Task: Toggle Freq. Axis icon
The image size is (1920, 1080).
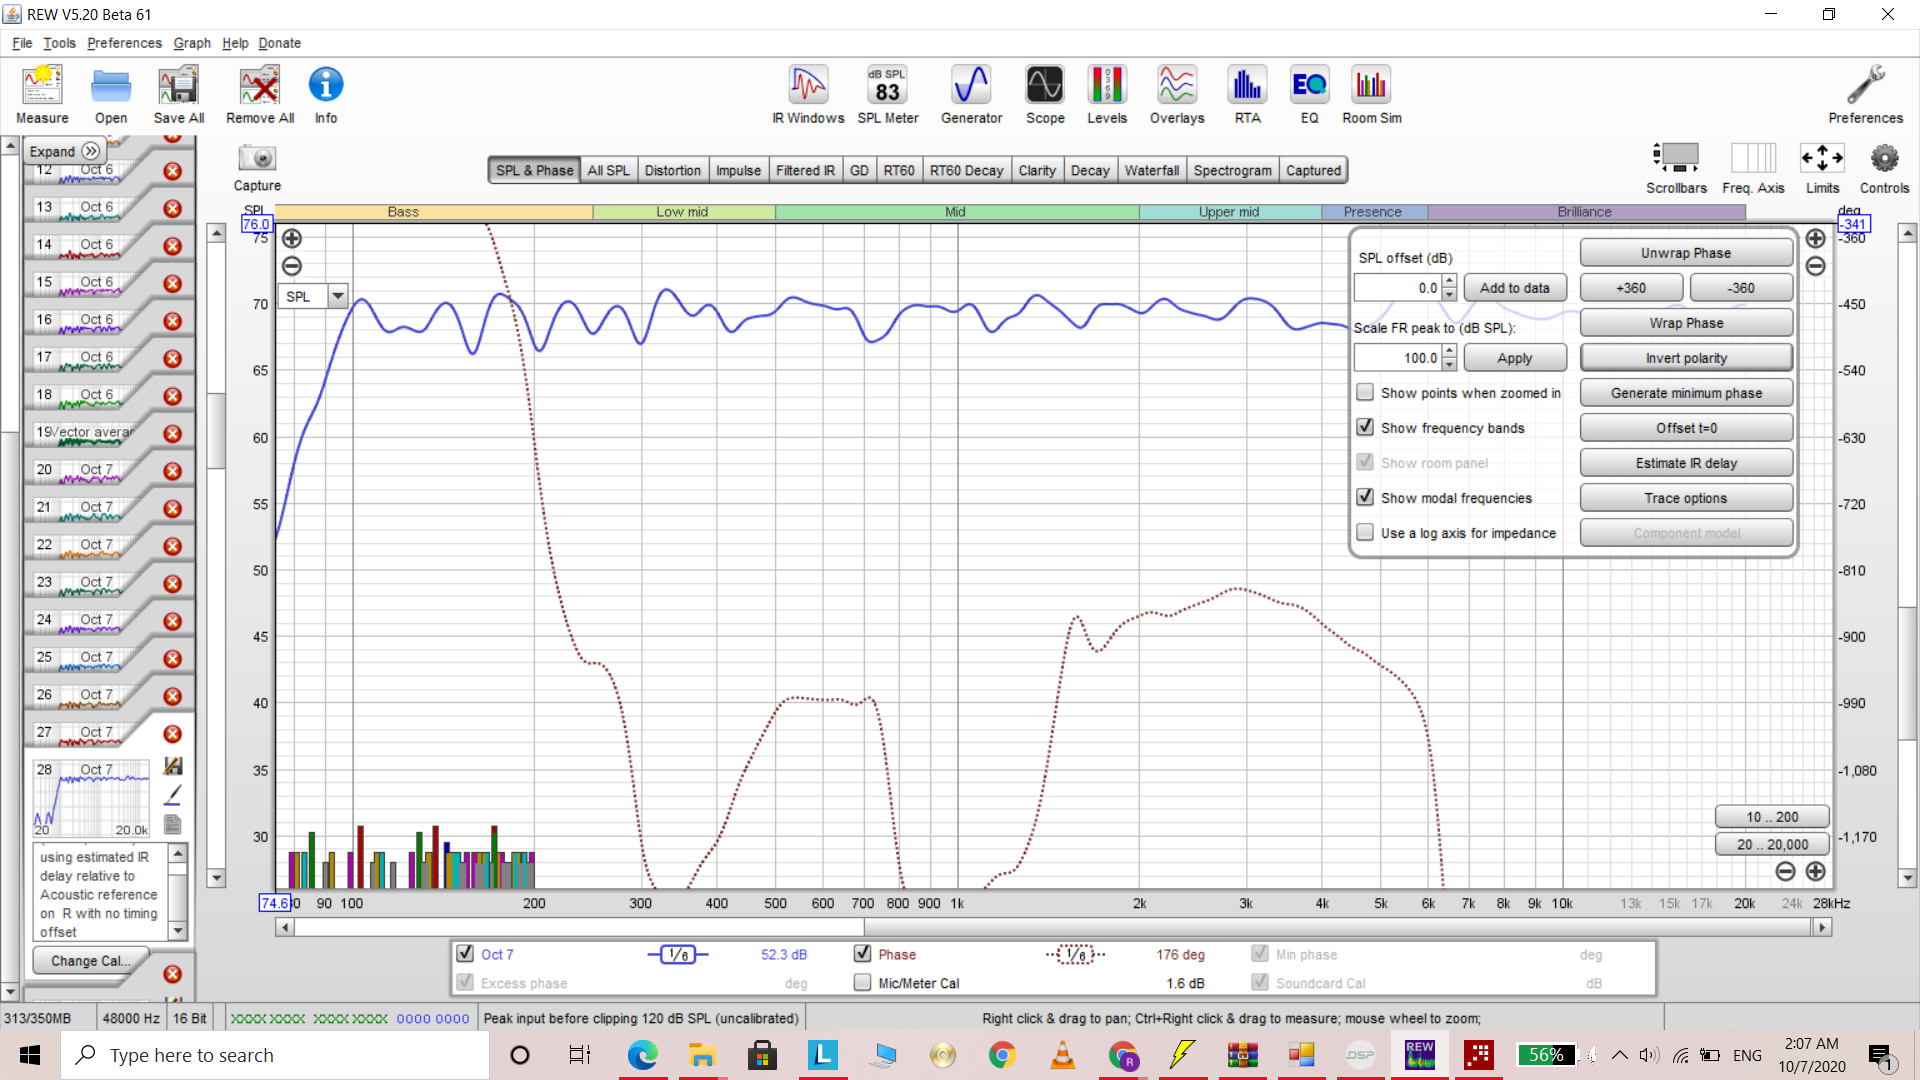Action: (x=1753, y=167)
